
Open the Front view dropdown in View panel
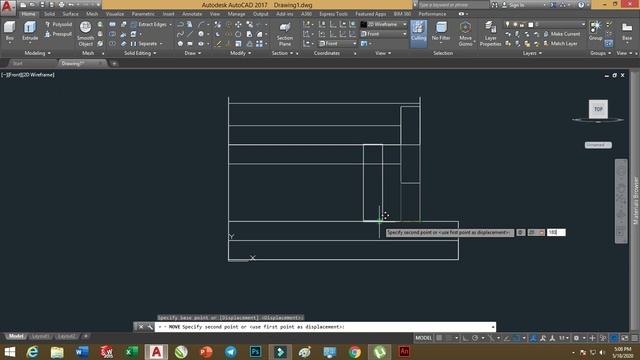click(384, 34)
